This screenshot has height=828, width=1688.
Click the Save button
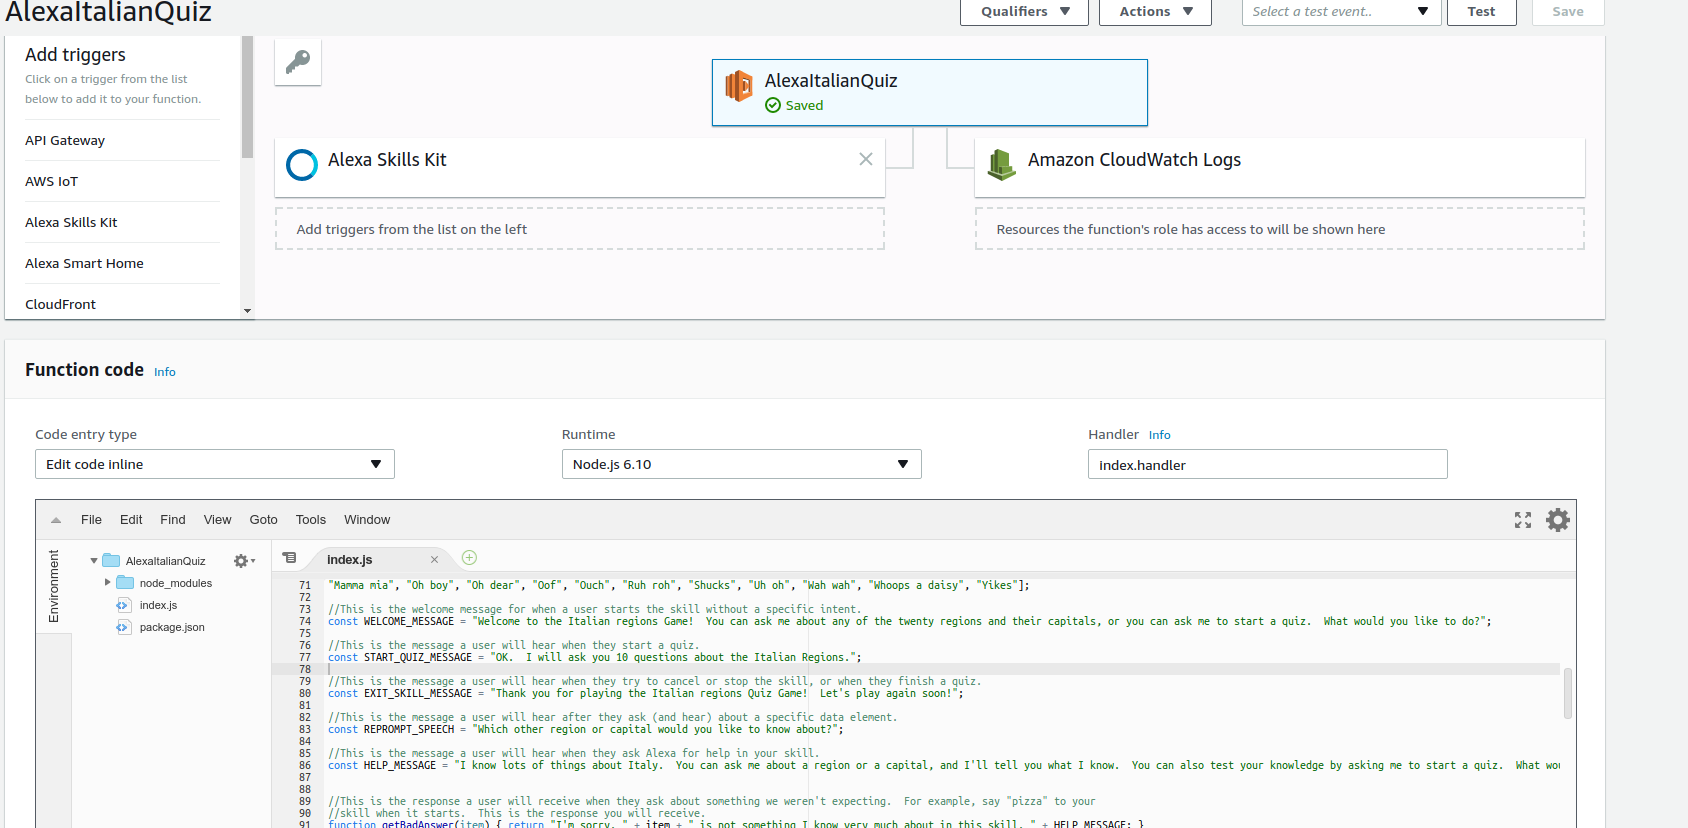[x=1567, y=12]
